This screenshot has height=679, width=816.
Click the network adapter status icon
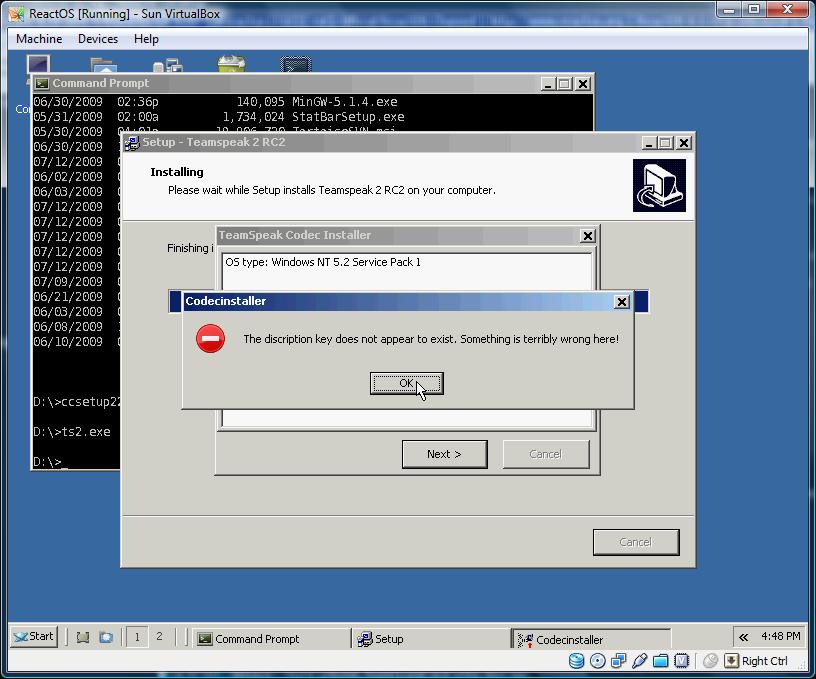click(x=619, y=661)
